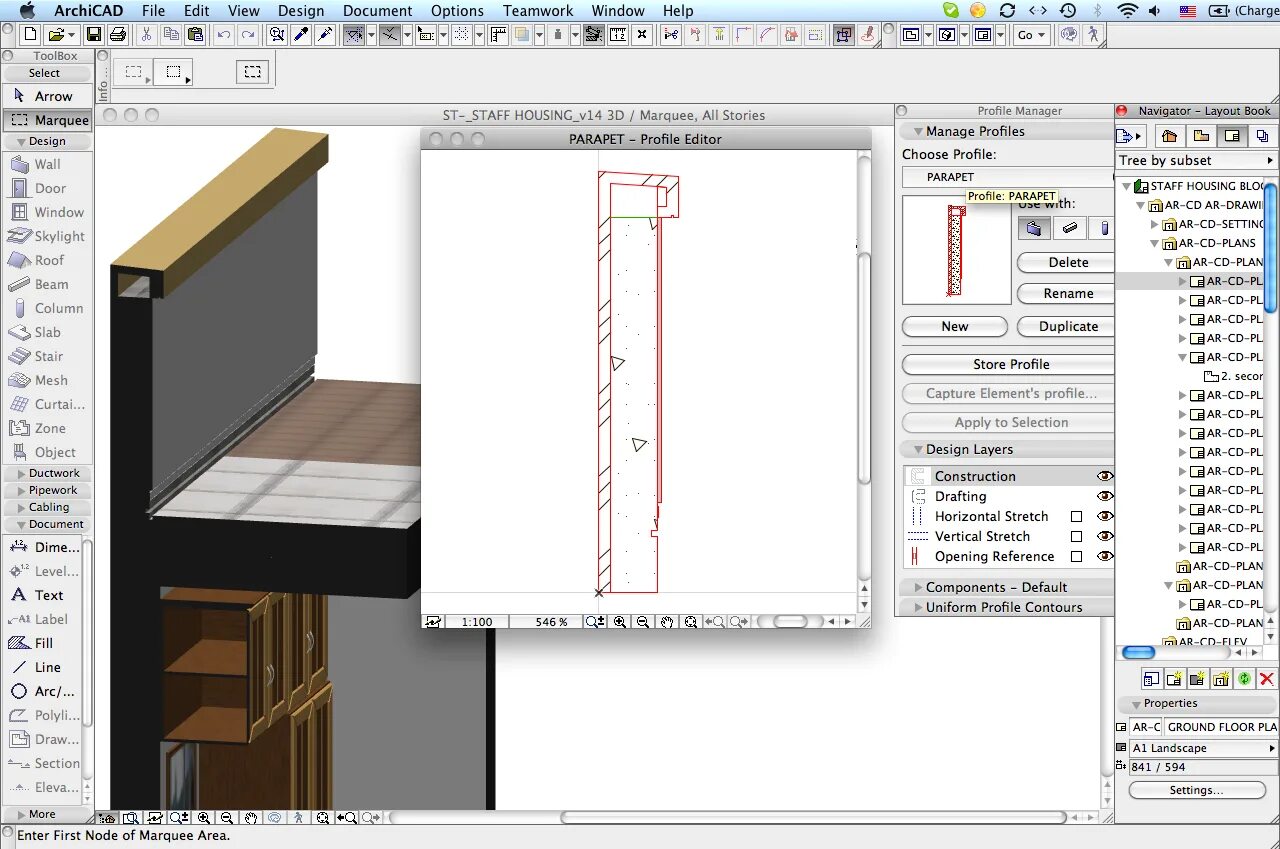The image size is (1280, 849).
Task: Click the PARAPET profile preview thumbnail
Action: tap(956, 250)
